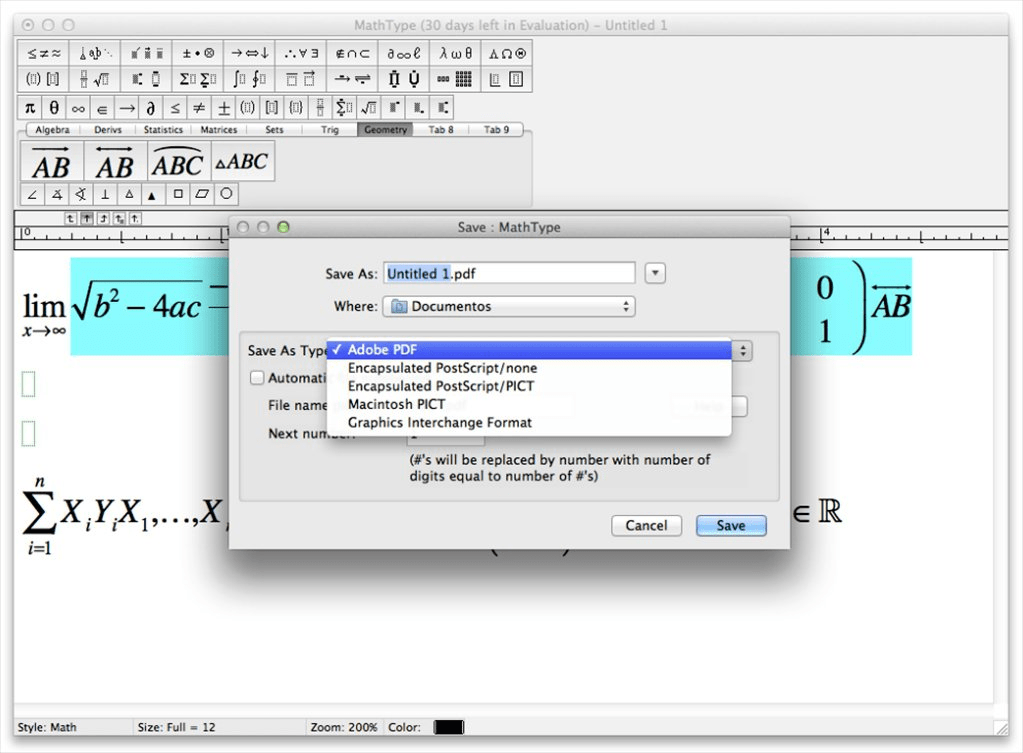Insert the pi symbol from the toolbar
The image size is (1023, 753).
pyautogui.click(x=30, y=107)
